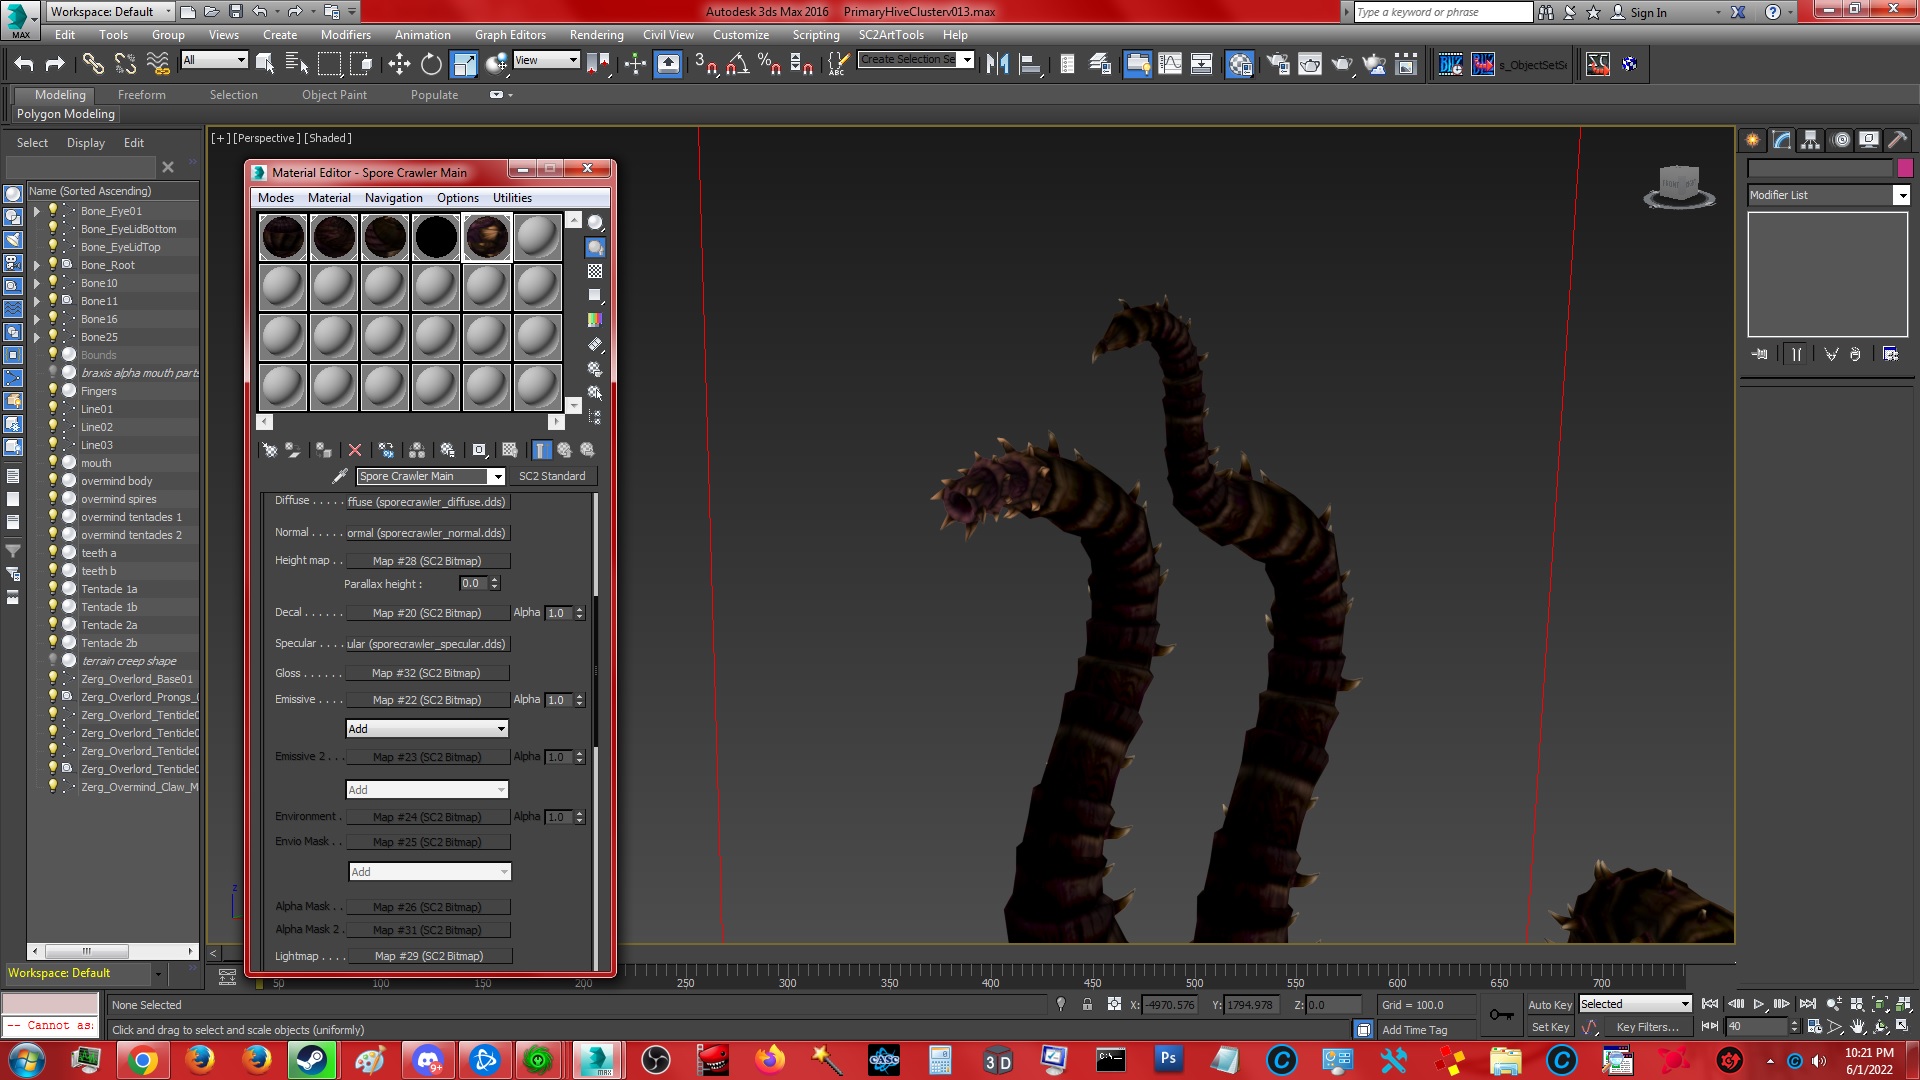Toggle the Angle Snap icon
Viewport: 1920px width, 1080px height.
[738, 64]
